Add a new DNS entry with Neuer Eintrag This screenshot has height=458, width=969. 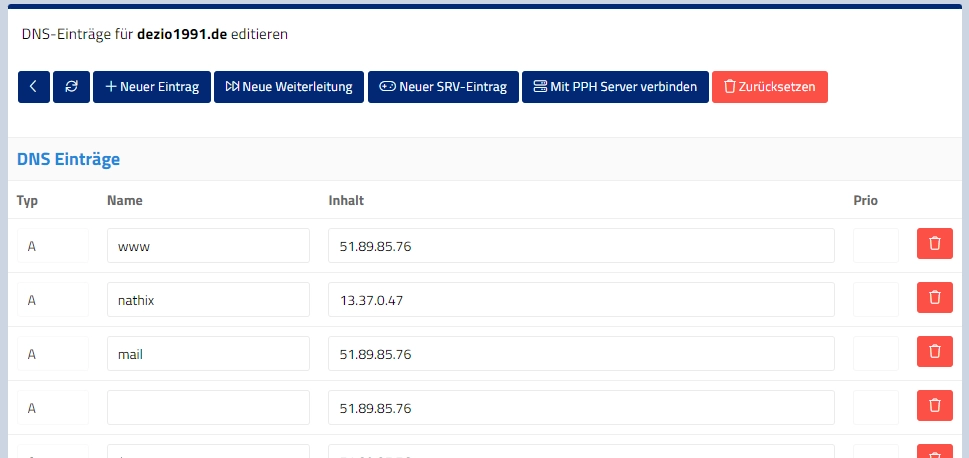point(152,87)
